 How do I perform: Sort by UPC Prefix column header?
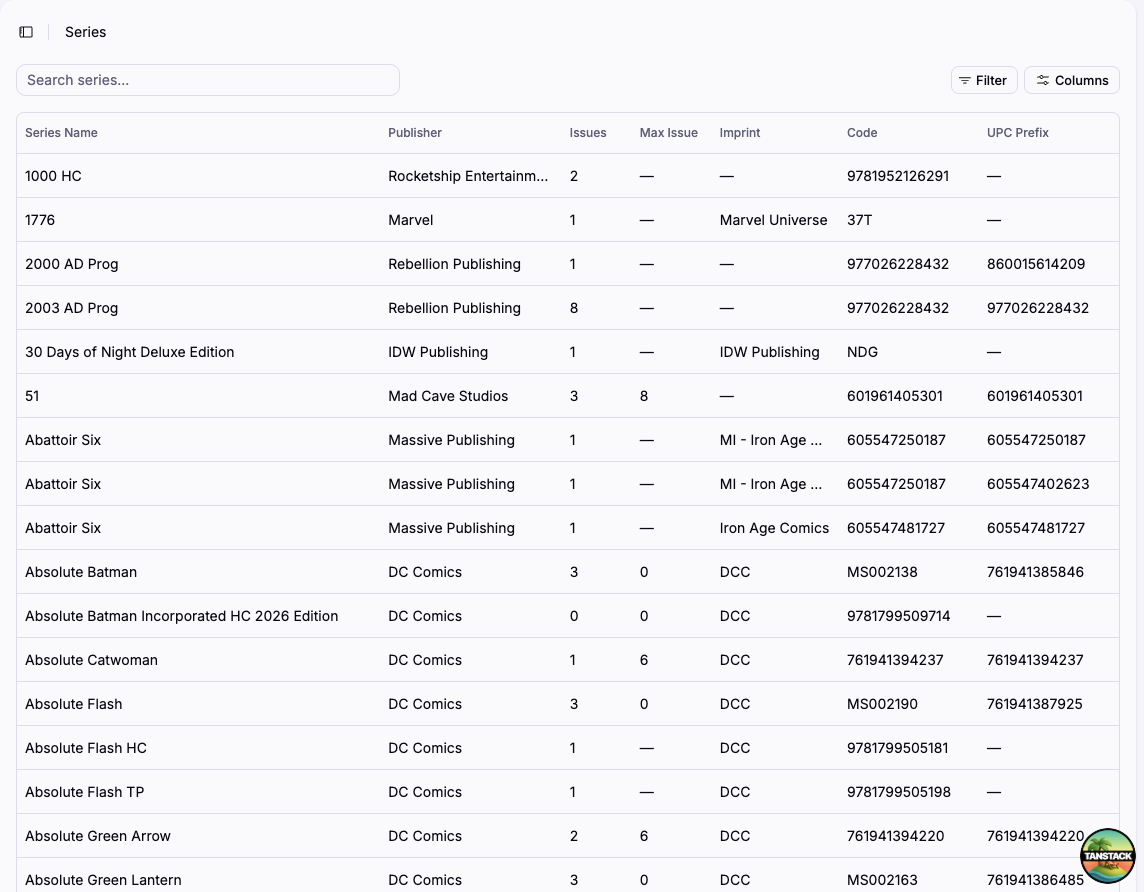click(x=1017, y=133)
